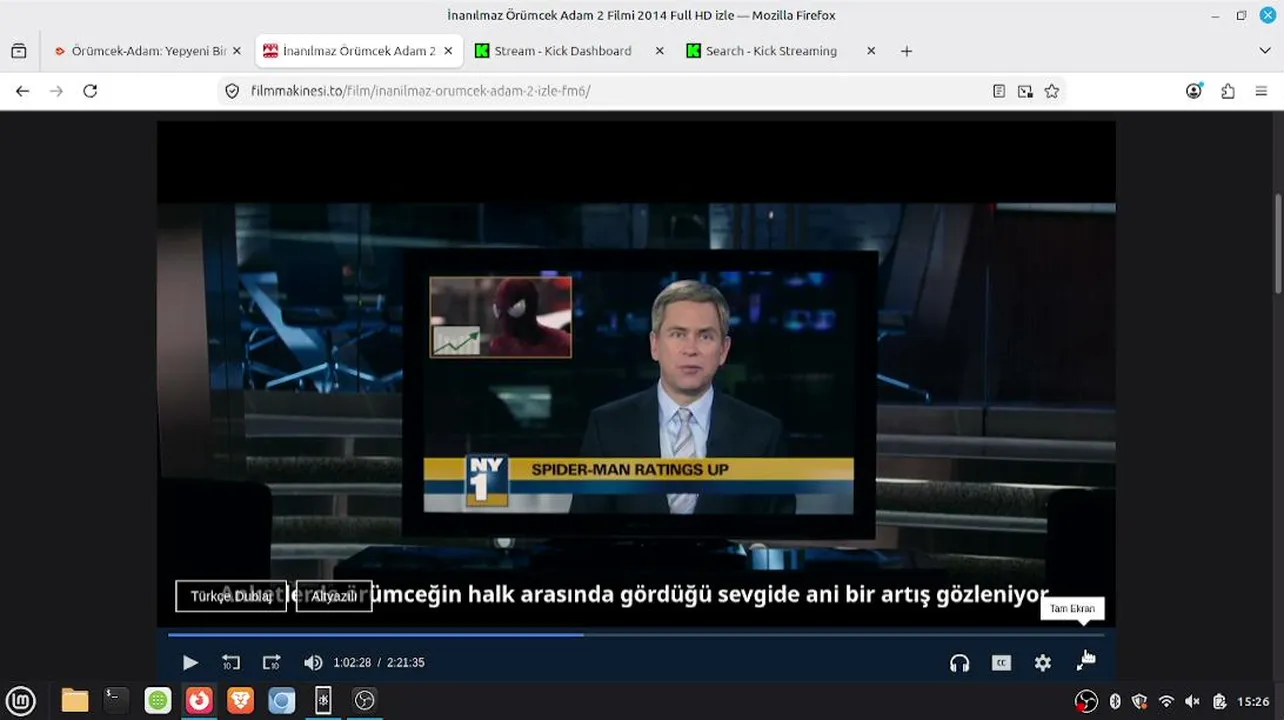1284x720 pixels.
Task: Rewind the video 10 seconds
Action: pyautogui.click(x=231, y=662)
